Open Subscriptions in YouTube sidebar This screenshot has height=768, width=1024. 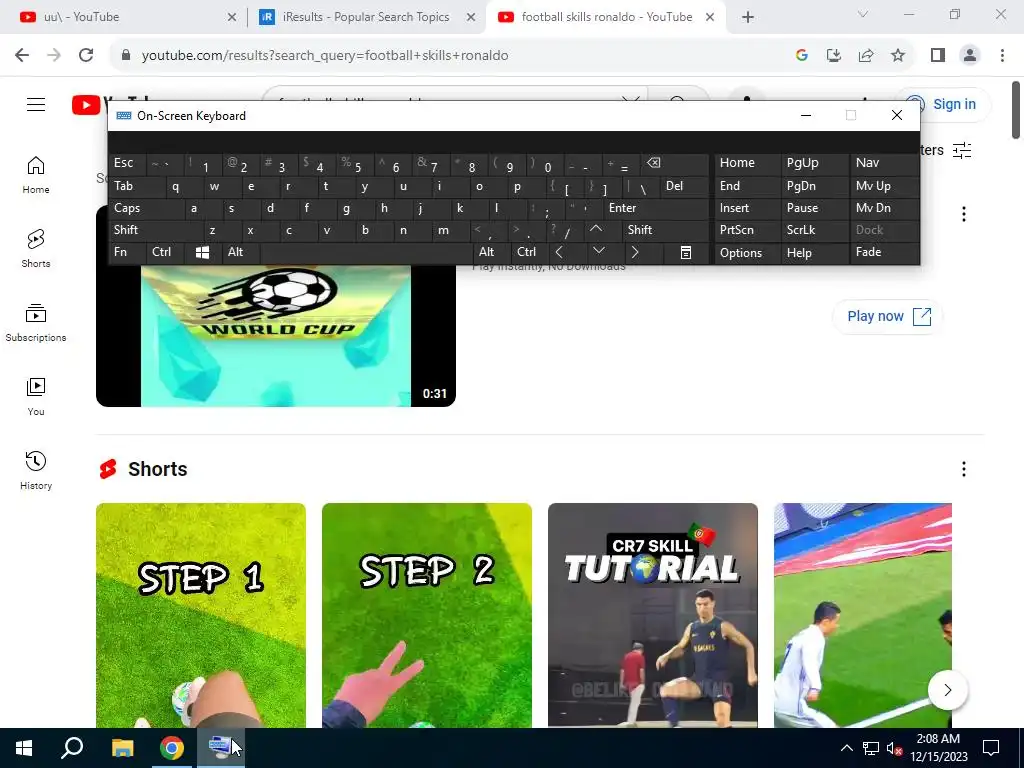point(36,323)
